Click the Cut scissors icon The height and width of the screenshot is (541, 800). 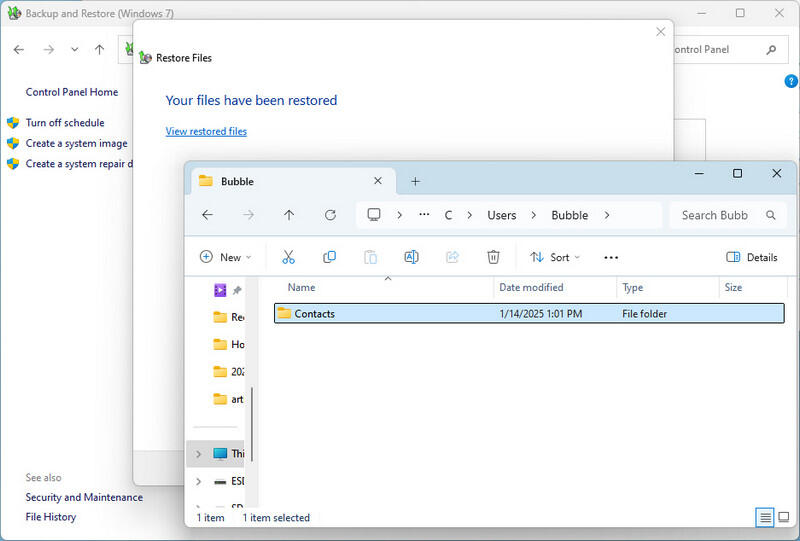click(x=289, y=257)
